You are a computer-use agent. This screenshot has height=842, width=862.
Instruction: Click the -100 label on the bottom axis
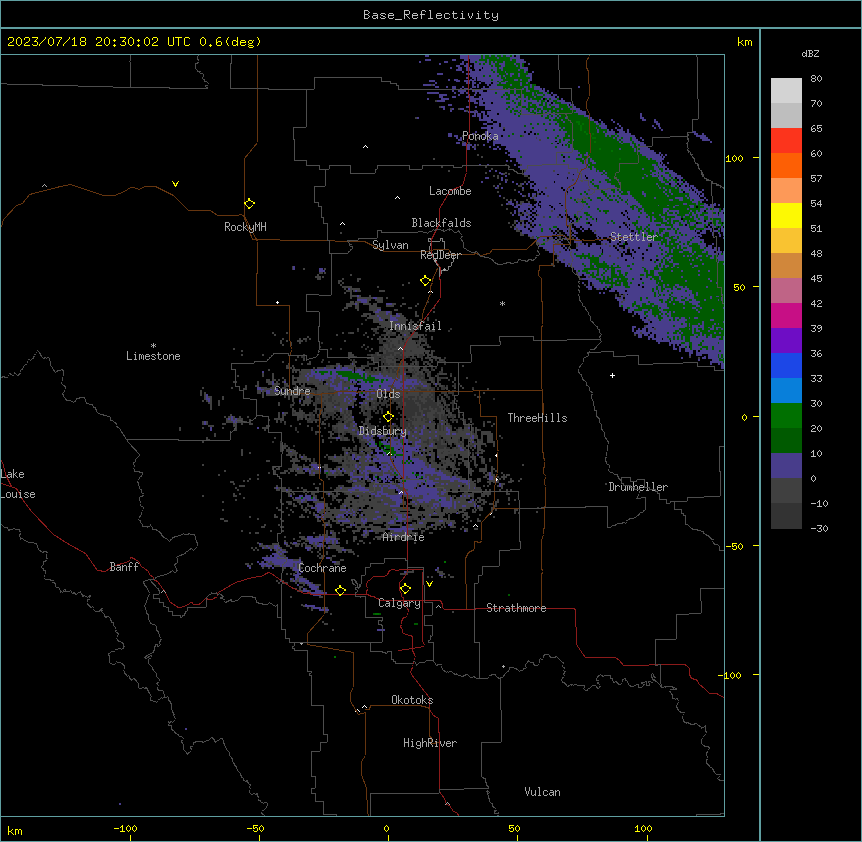coord(125,828)
